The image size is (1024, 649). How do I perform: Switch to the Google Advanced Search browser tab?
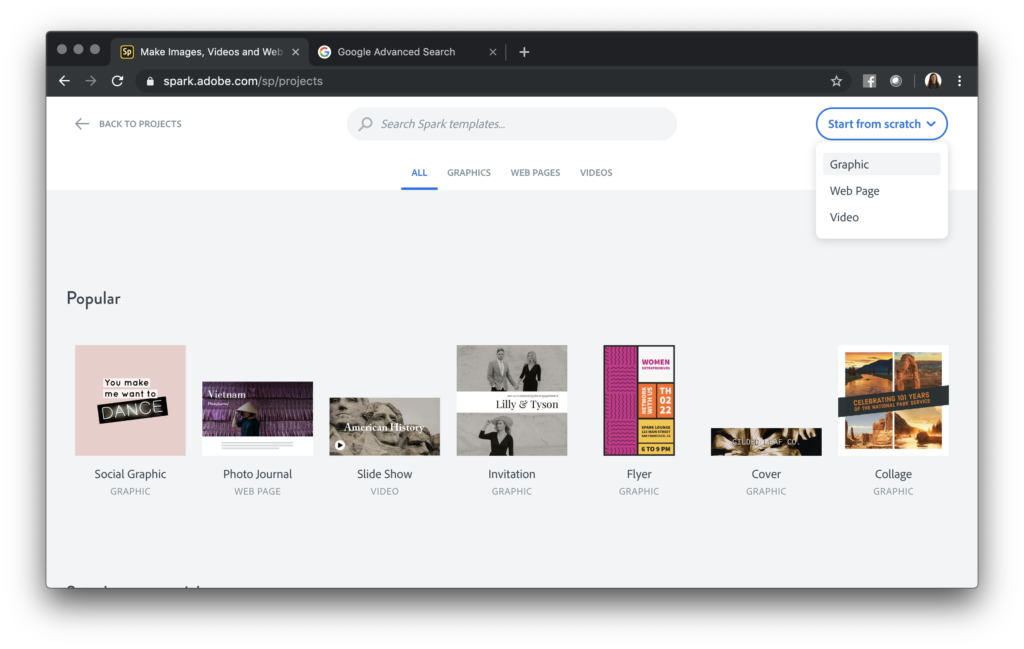pos(398,51)
